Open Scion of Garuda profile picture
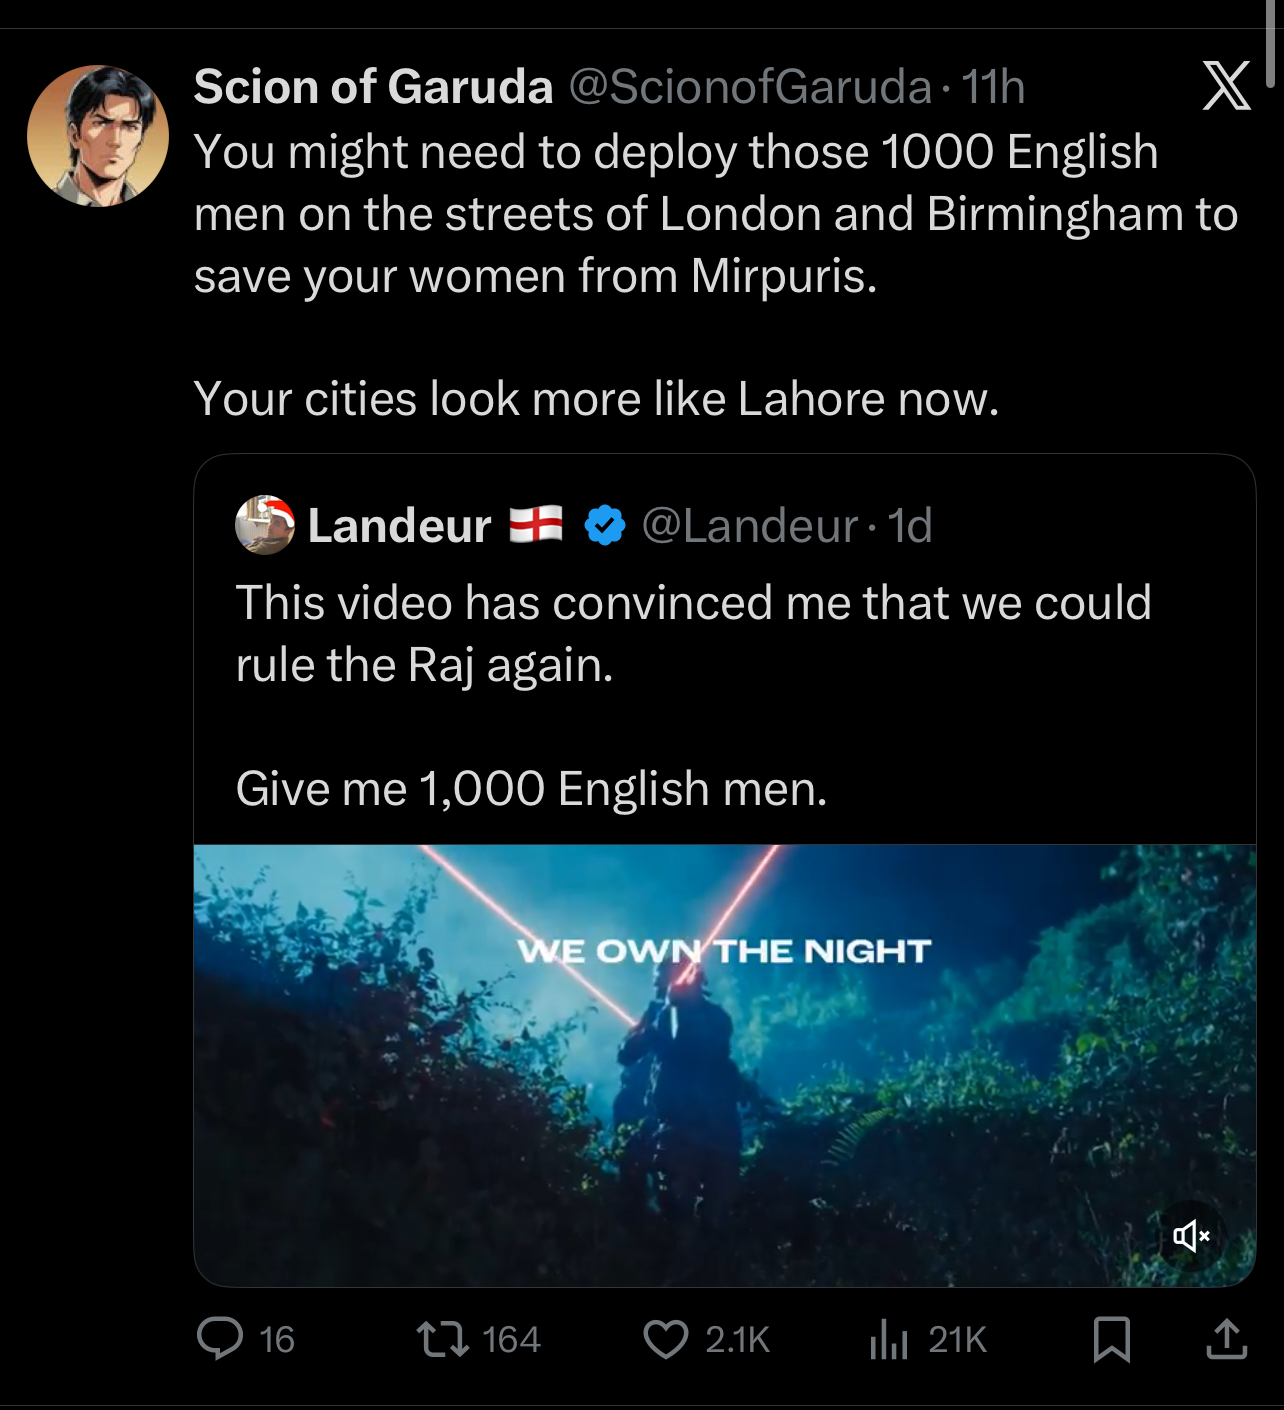This screenshot has width=1284, height=1410. [98, 136]
